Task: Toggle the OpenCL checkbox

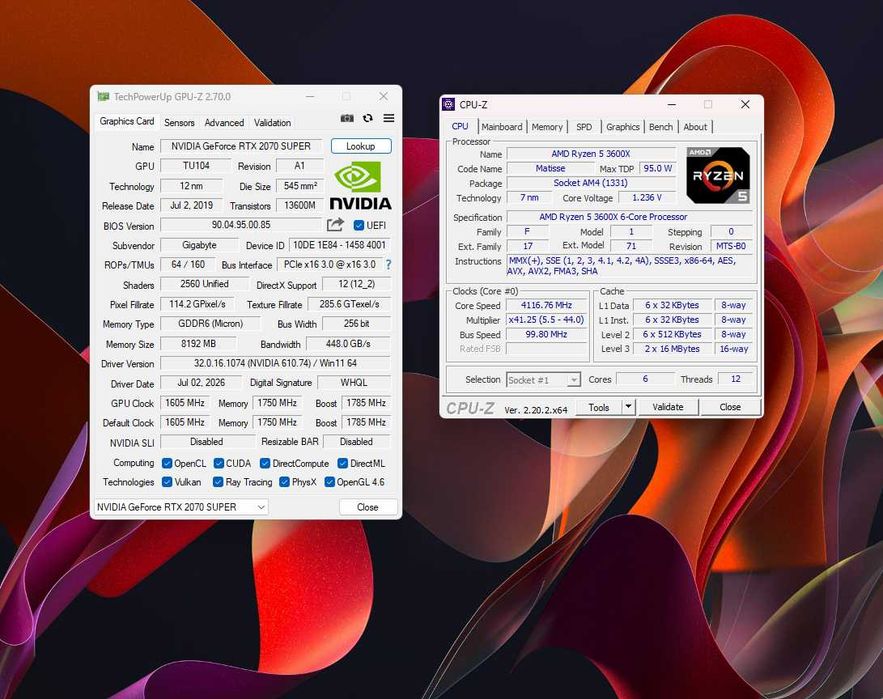Action: pyautogui.click(x=167, y=463)
